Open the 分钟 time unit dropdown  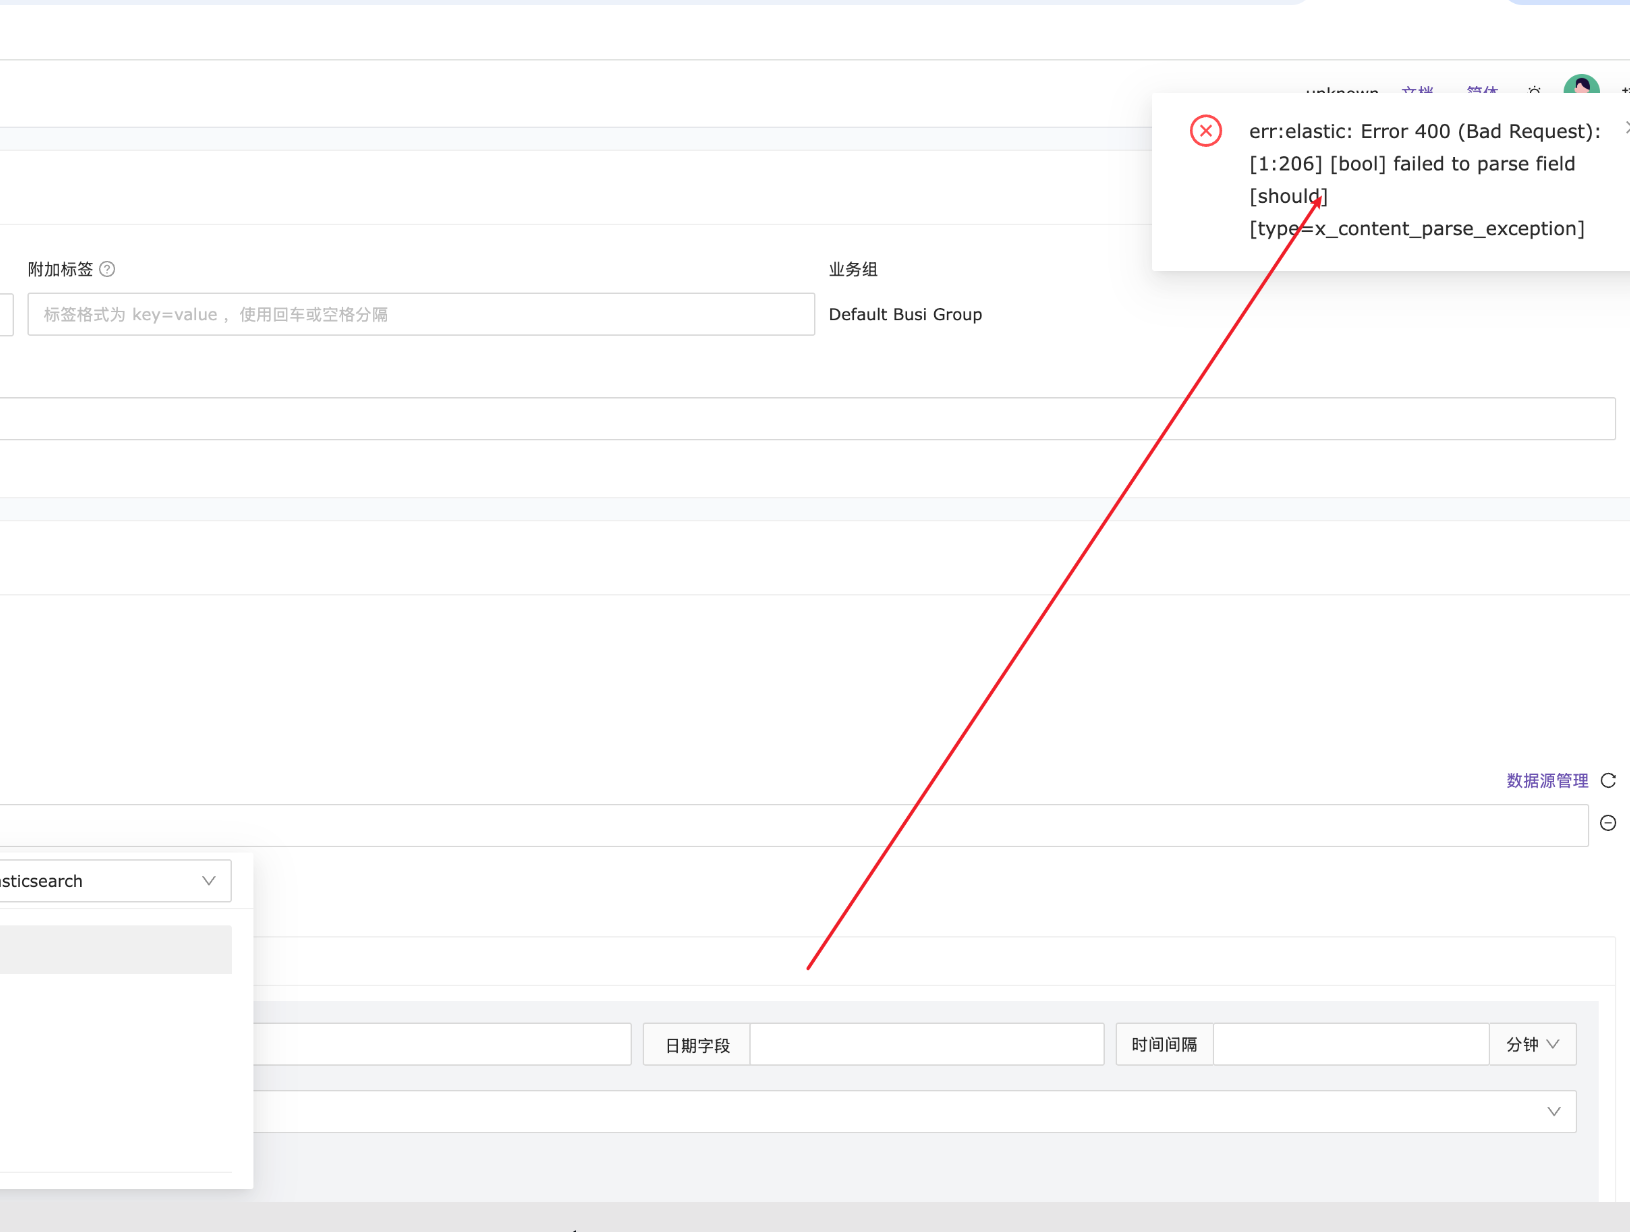click(x=1532, y=1044)
